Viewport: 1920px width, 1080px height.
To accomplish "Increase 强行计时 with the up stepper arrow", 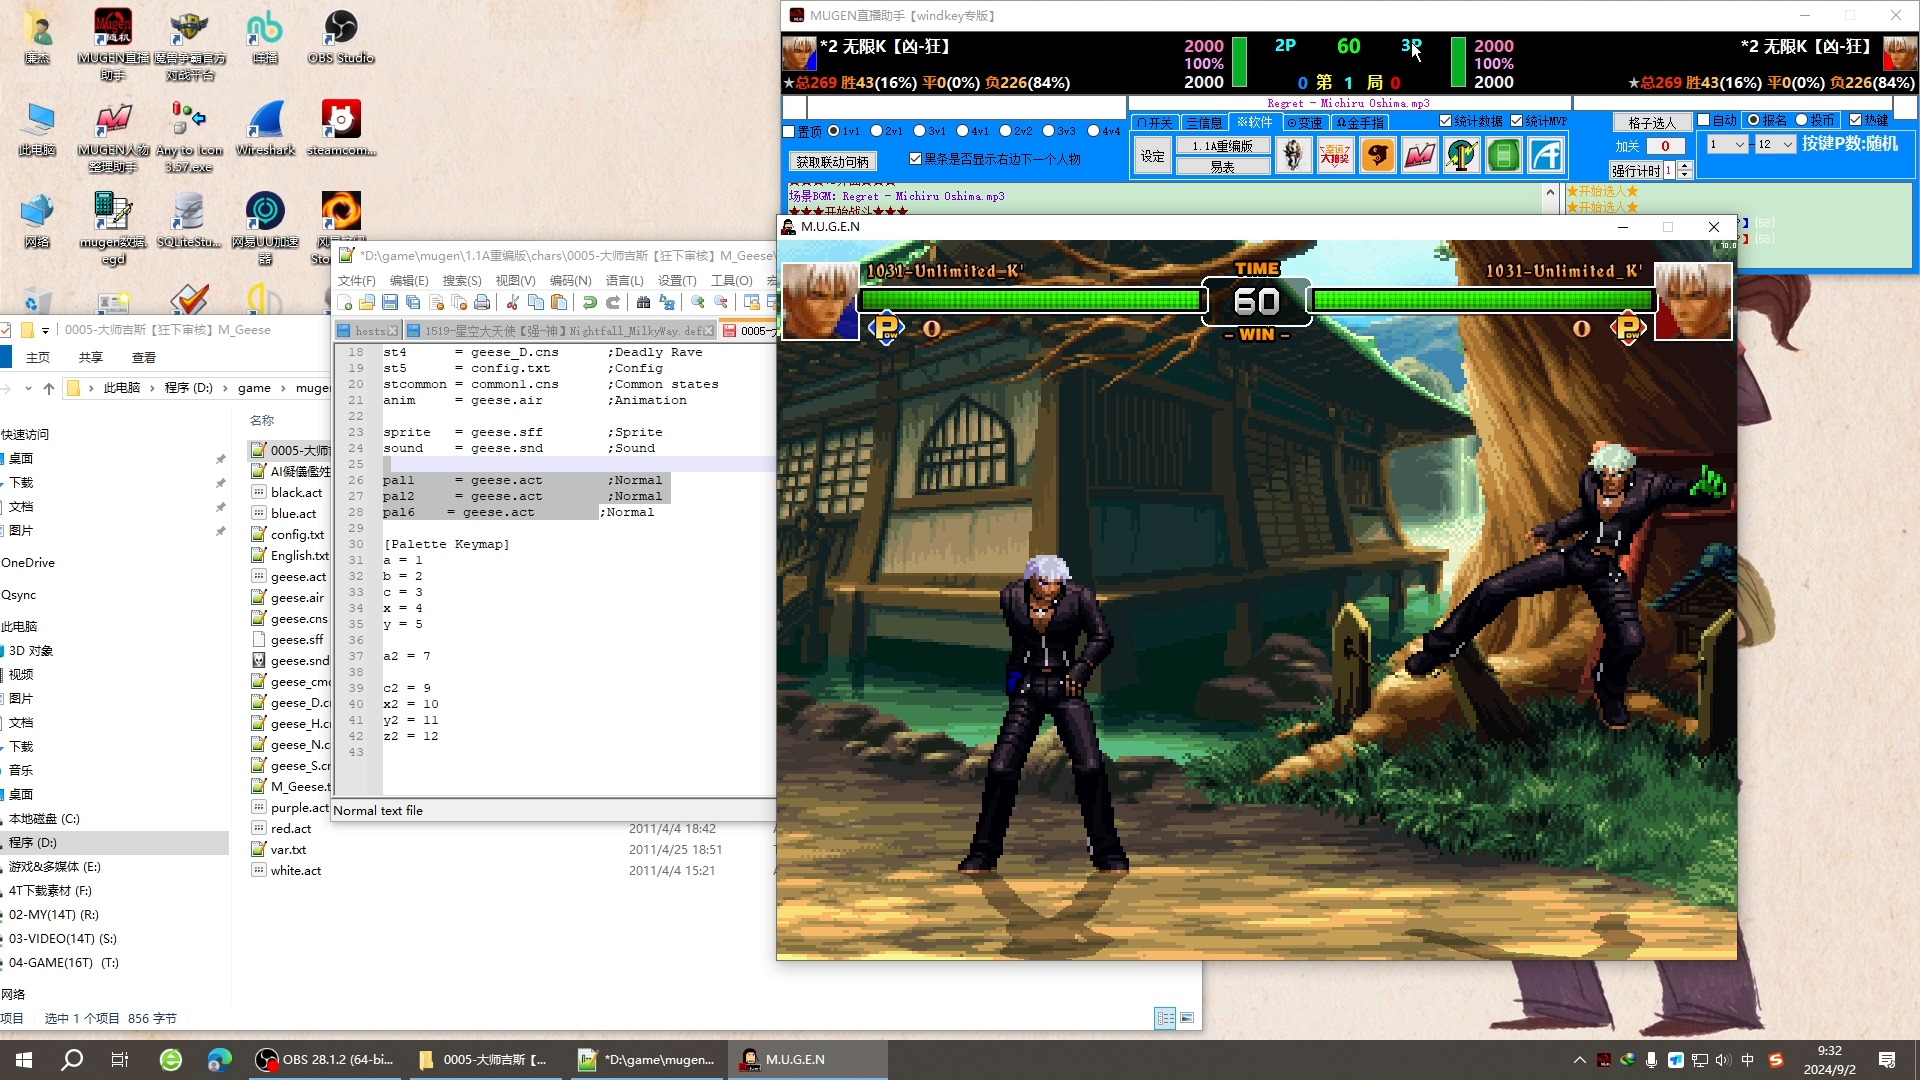I will (1685, 166).
